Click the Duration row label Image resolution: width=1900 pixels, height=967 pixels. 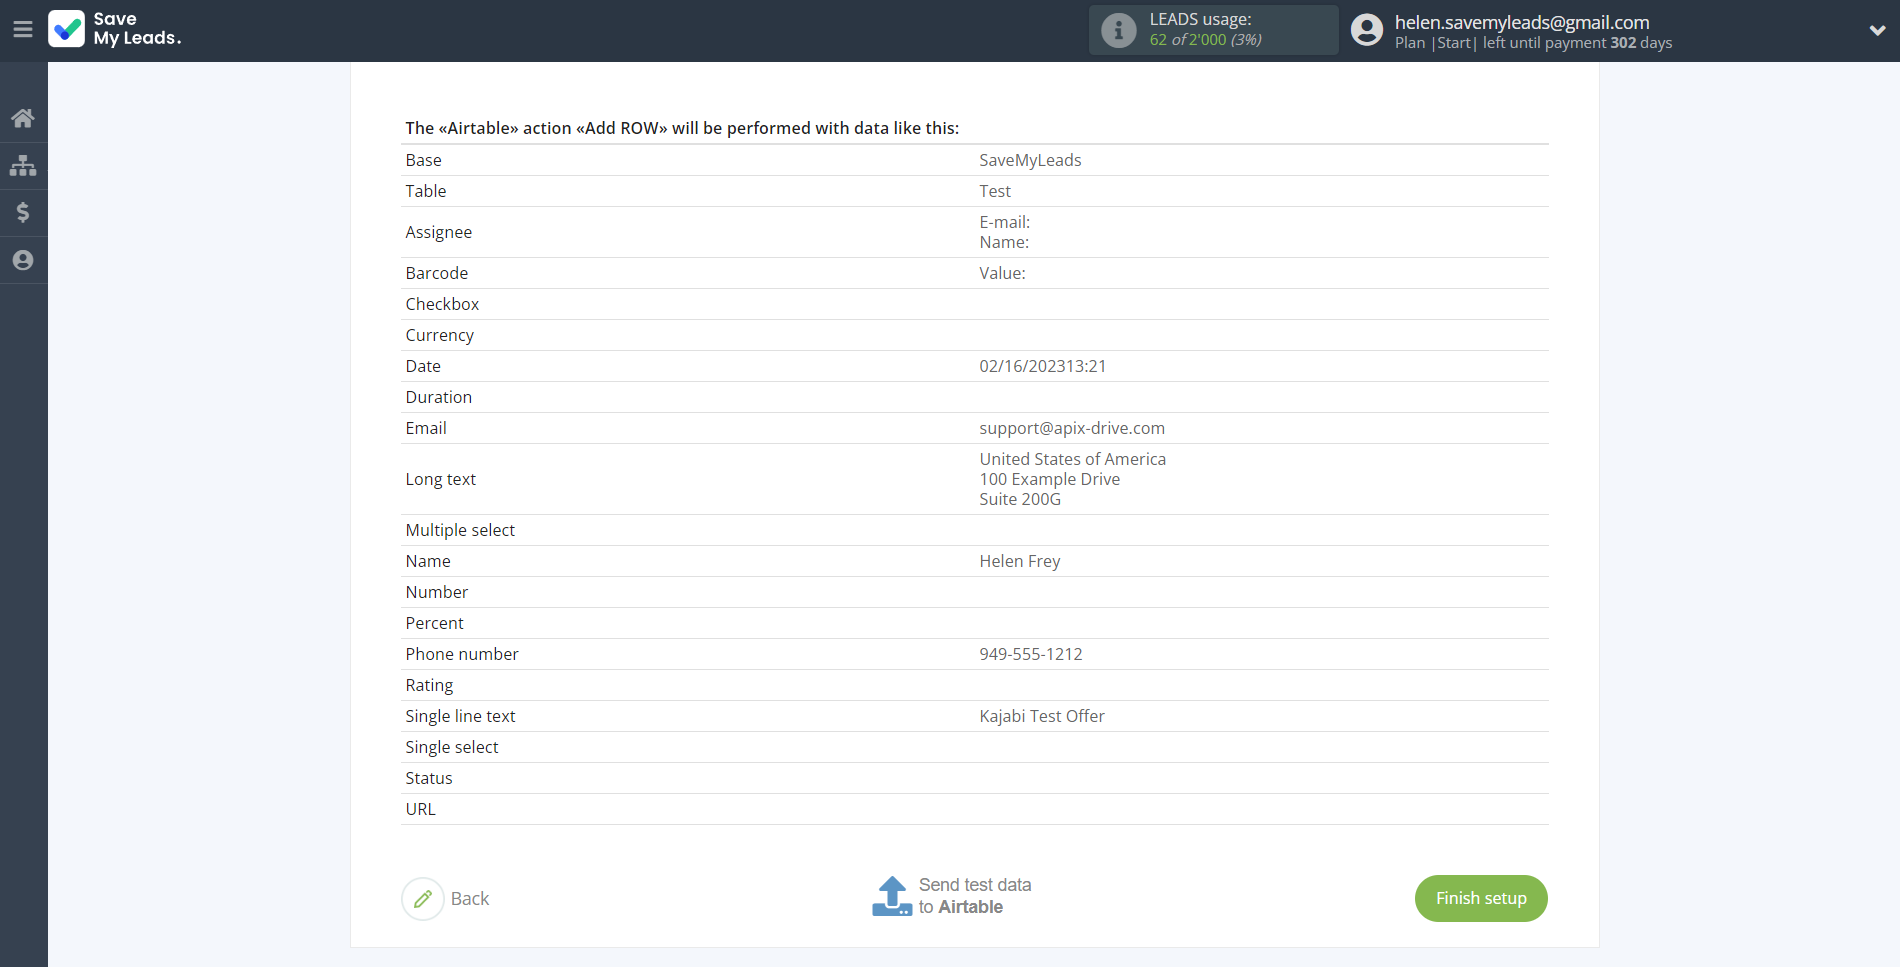point(438,397)
